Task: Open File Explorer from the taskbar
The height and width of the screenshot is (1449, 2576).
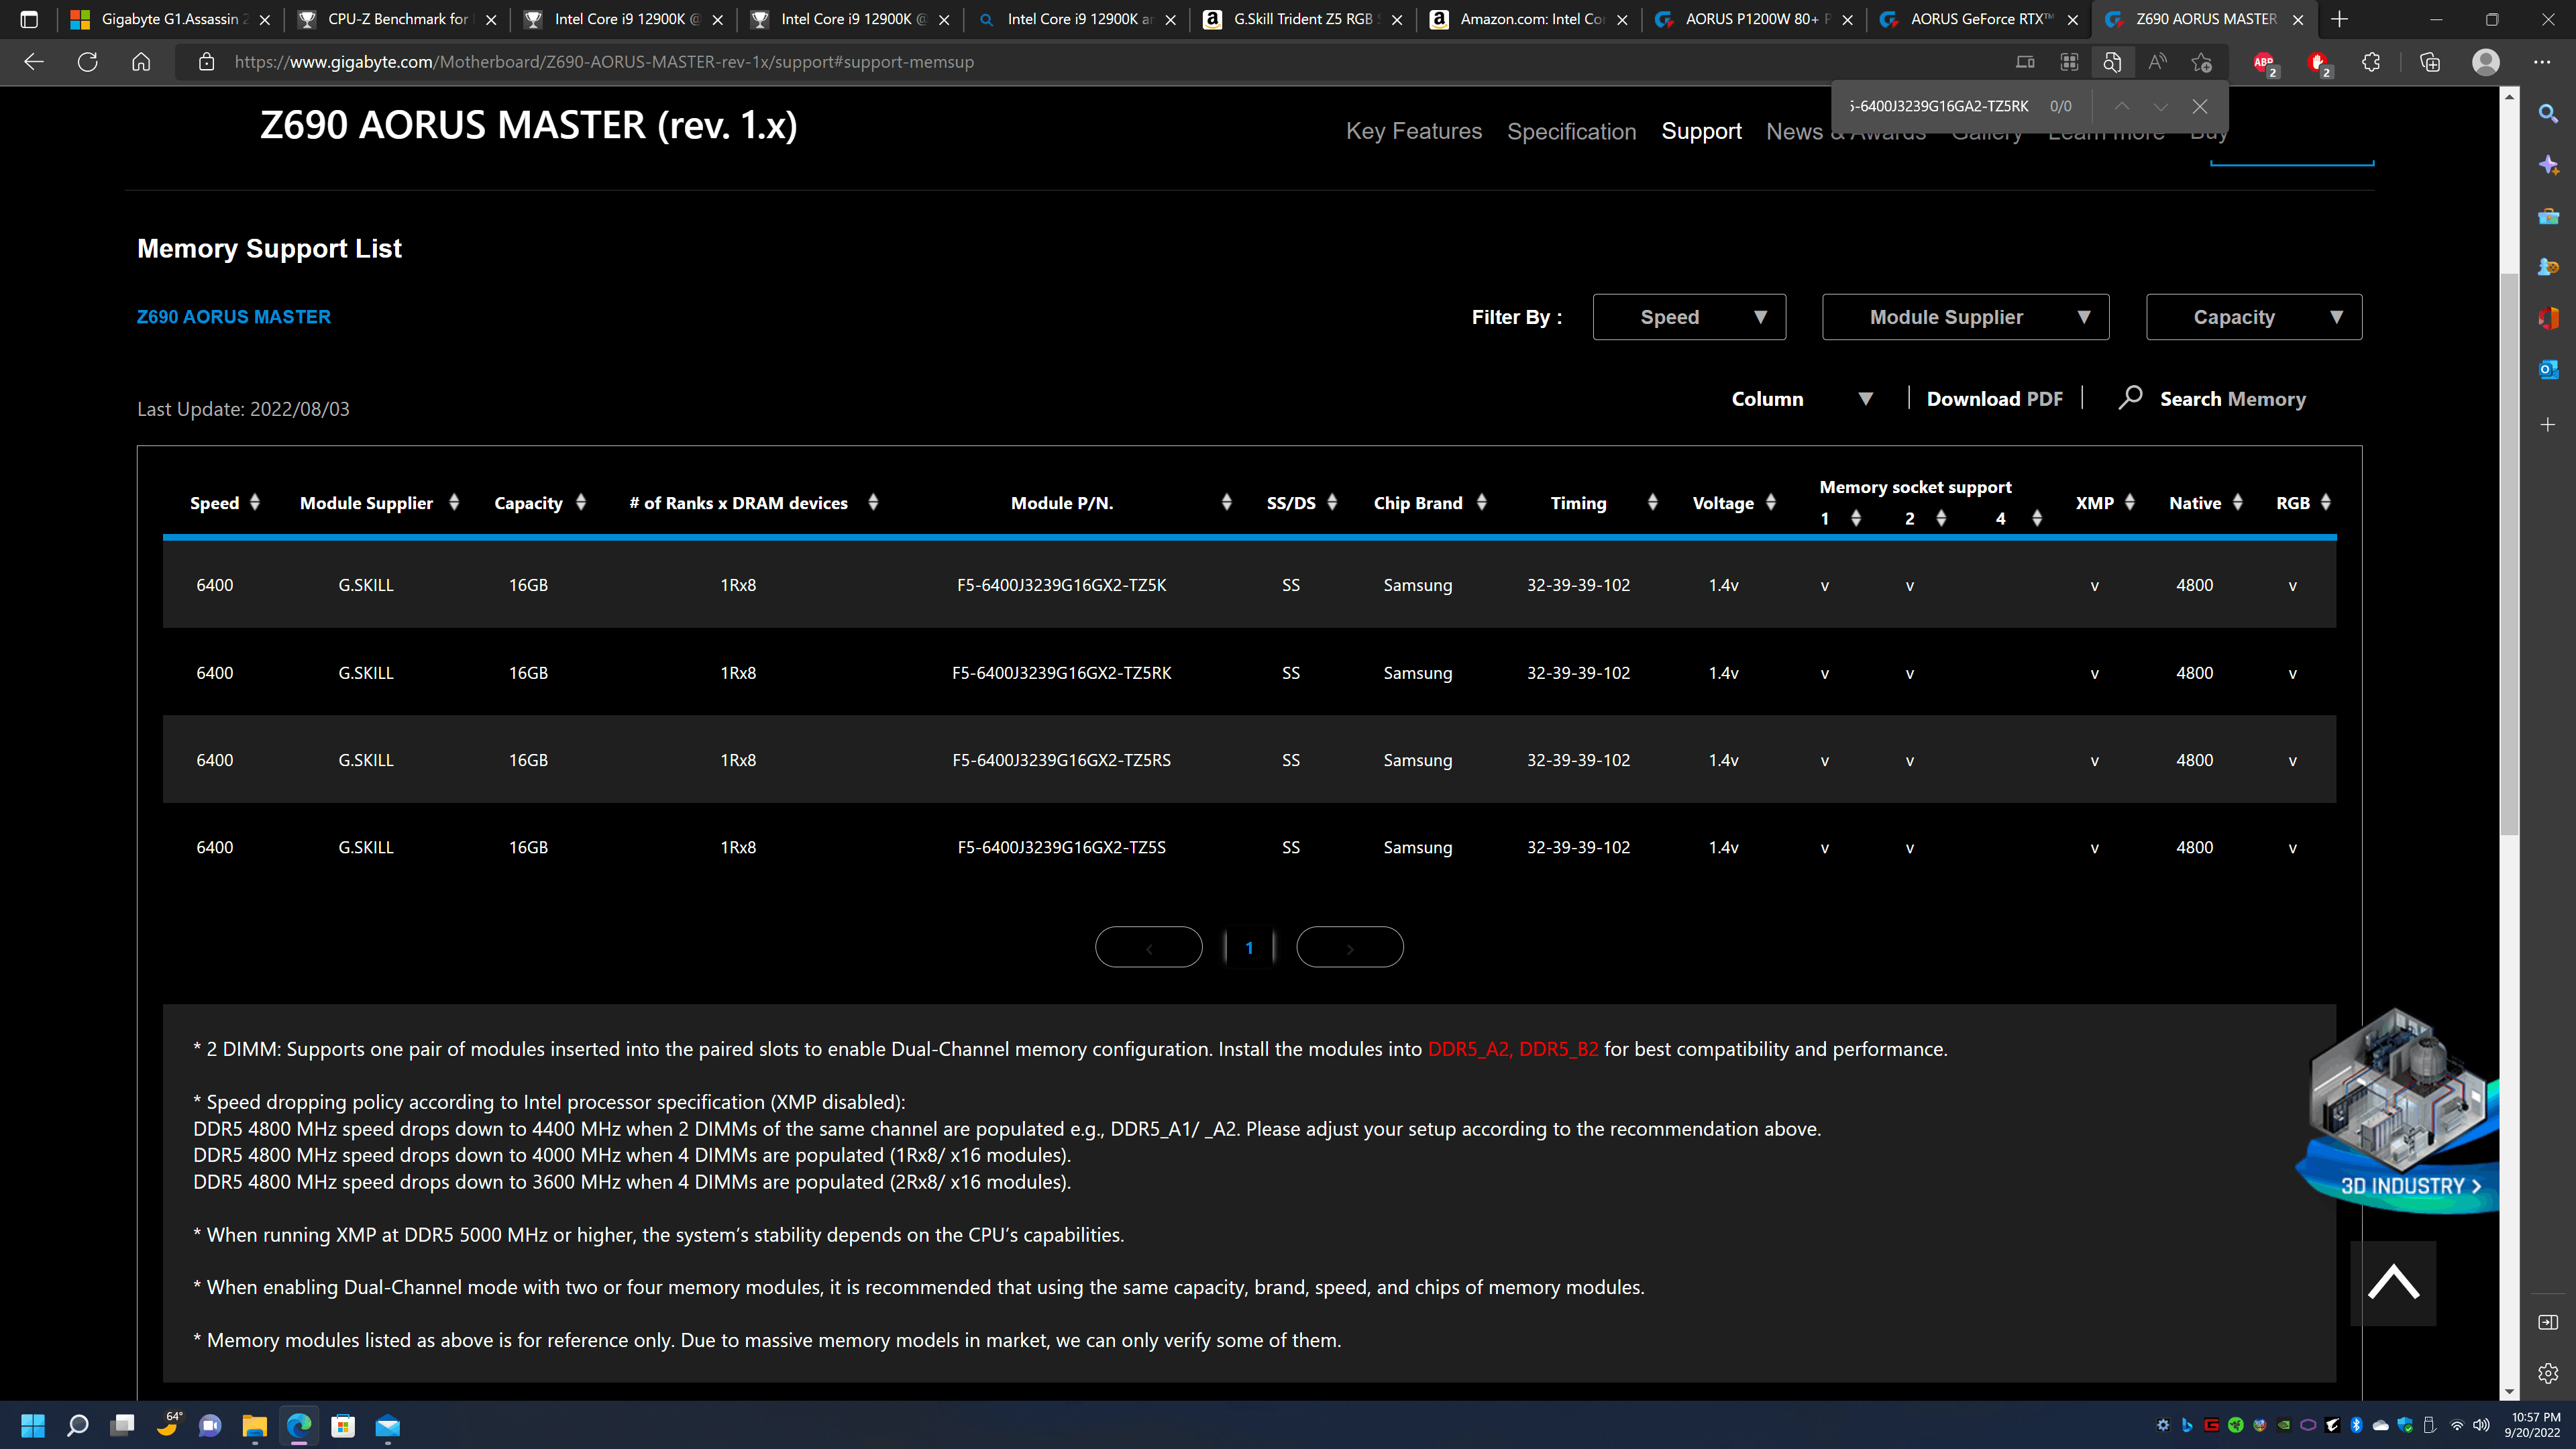Action: 254,1426
